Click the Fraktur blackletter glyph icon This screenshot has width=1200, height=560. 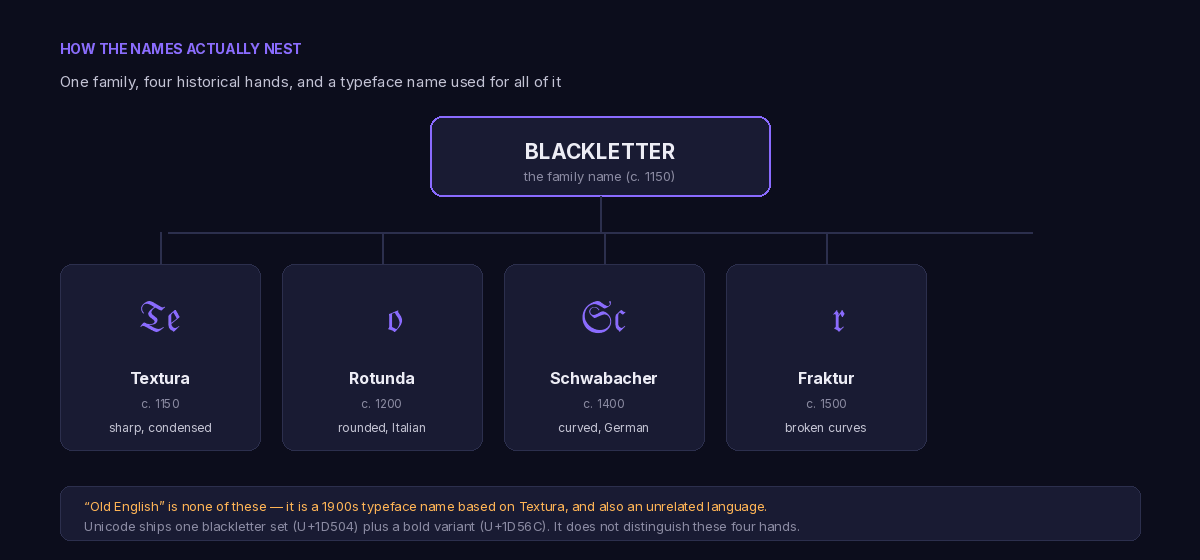[x=839, y=320]
